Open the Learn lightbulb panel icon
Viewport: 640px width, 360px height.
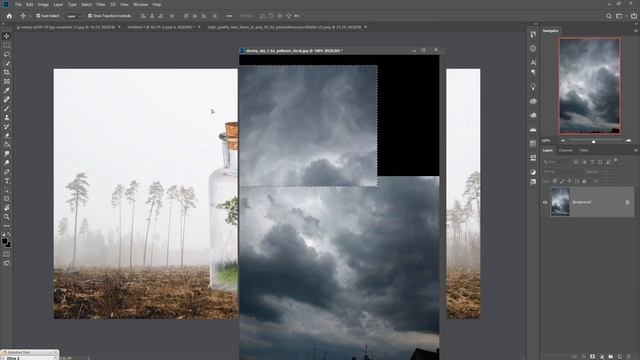click(x=533, y=87)
